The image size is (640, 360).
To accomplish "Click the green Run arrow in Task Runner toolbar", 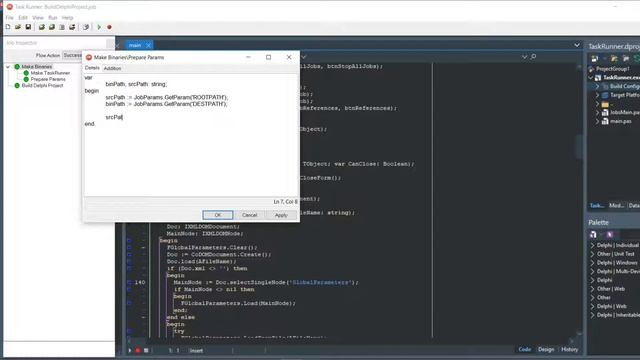I will 99,27.
